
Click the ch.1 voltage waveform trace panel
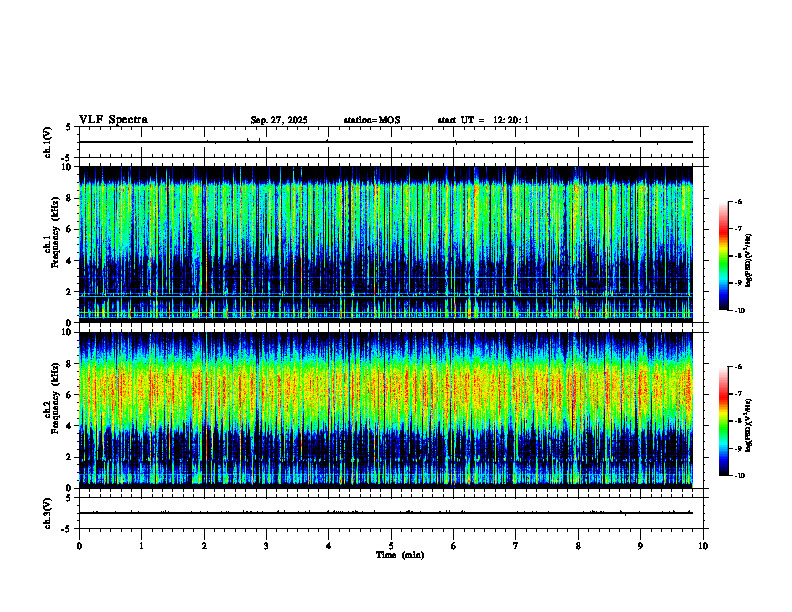coord(390,142)
